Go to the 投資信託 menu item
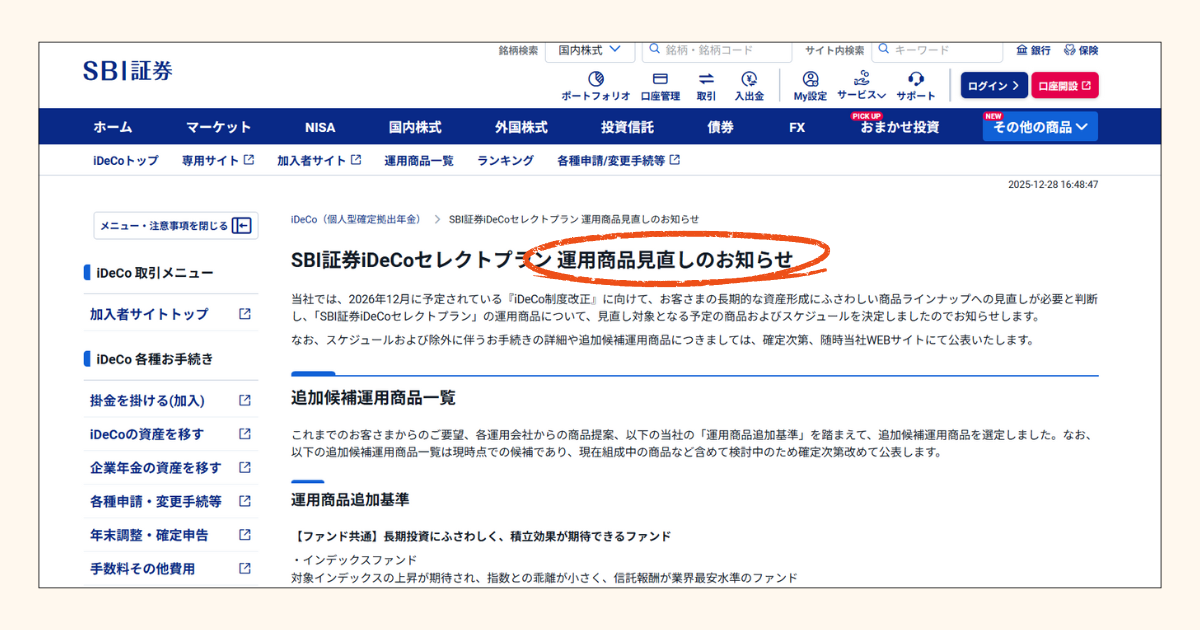 click(627, 127)
